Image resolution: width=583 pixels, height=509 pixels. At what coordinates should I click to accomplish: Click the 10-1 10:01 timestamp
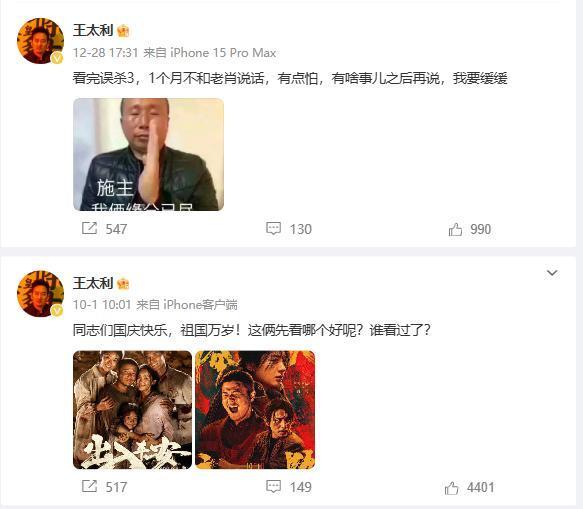(x=102, y=305)
